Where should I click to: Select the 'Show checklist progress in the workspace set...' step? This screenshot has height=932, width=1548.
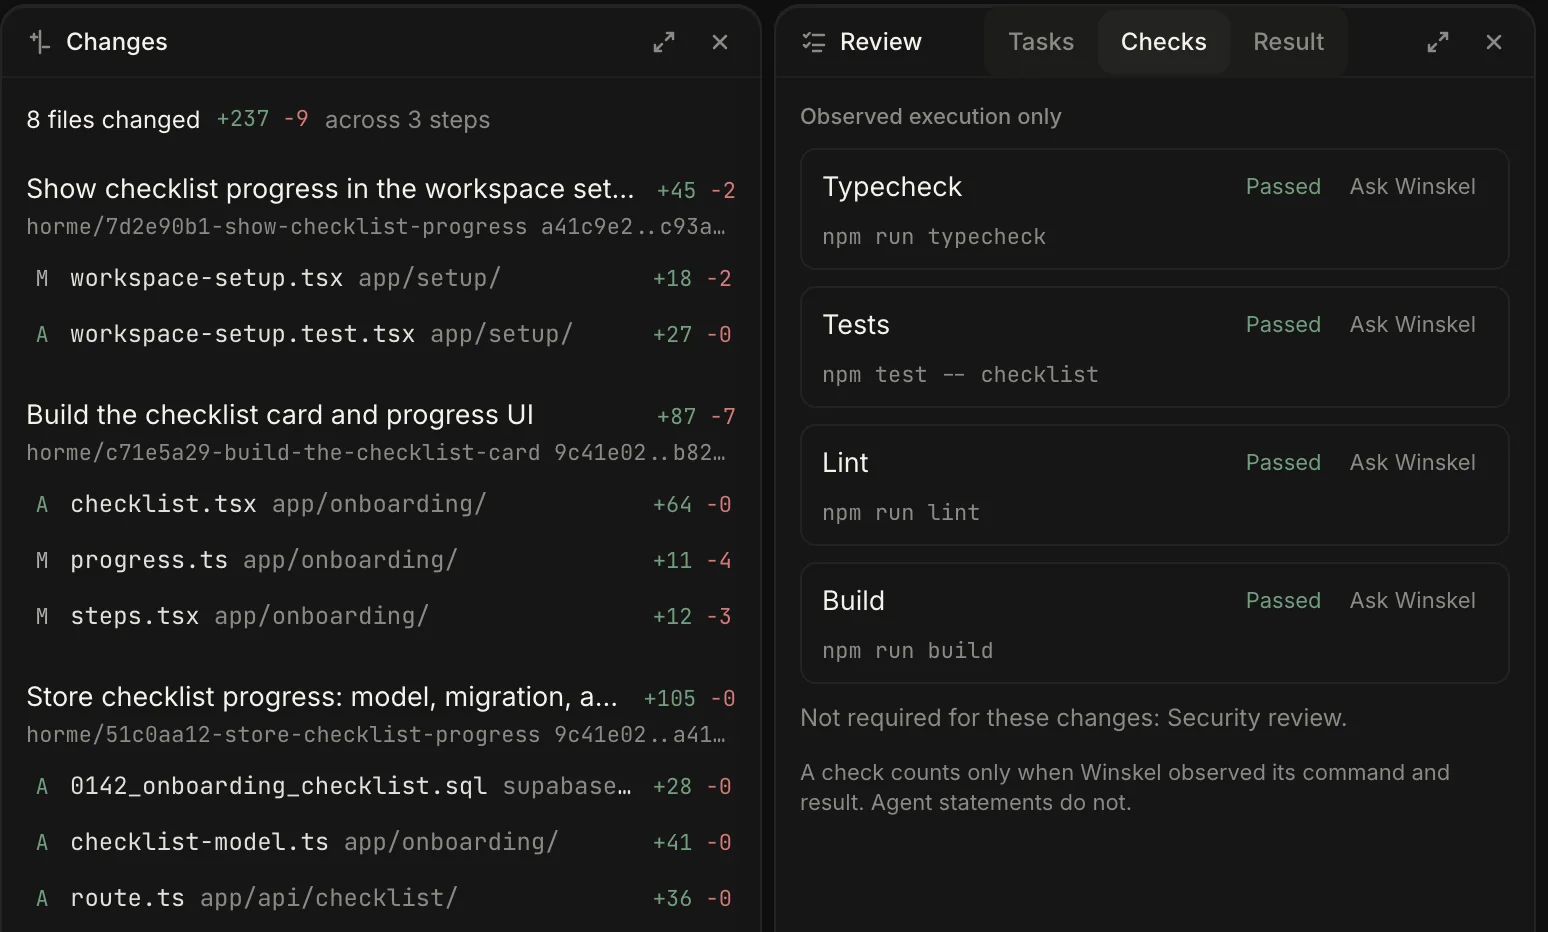pyautogui.click(x=330, y=189)
